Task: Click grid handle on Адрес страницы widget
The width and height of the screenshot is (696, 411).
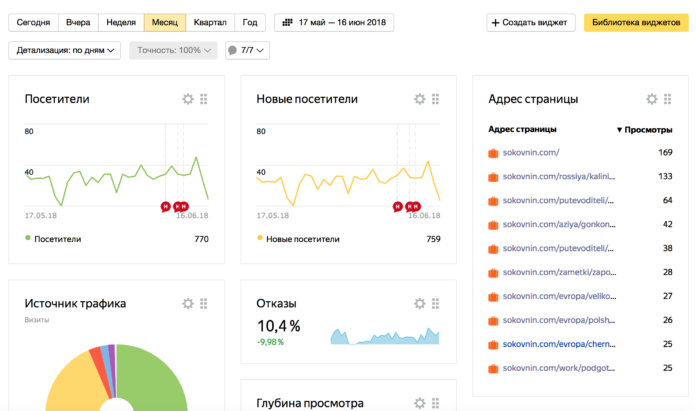Action: 669,99
